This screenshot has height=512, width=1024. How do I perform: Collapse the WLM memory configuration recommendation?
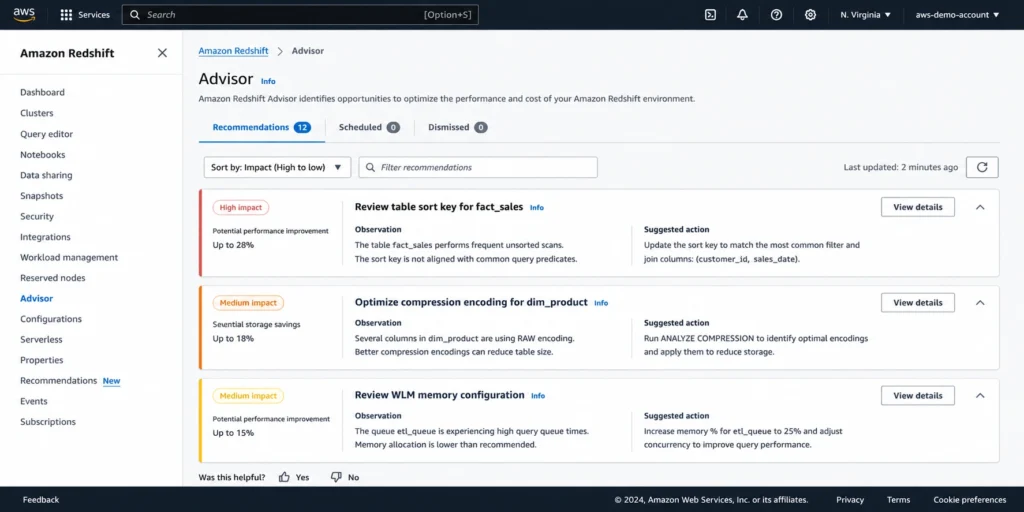click(980, 395)
